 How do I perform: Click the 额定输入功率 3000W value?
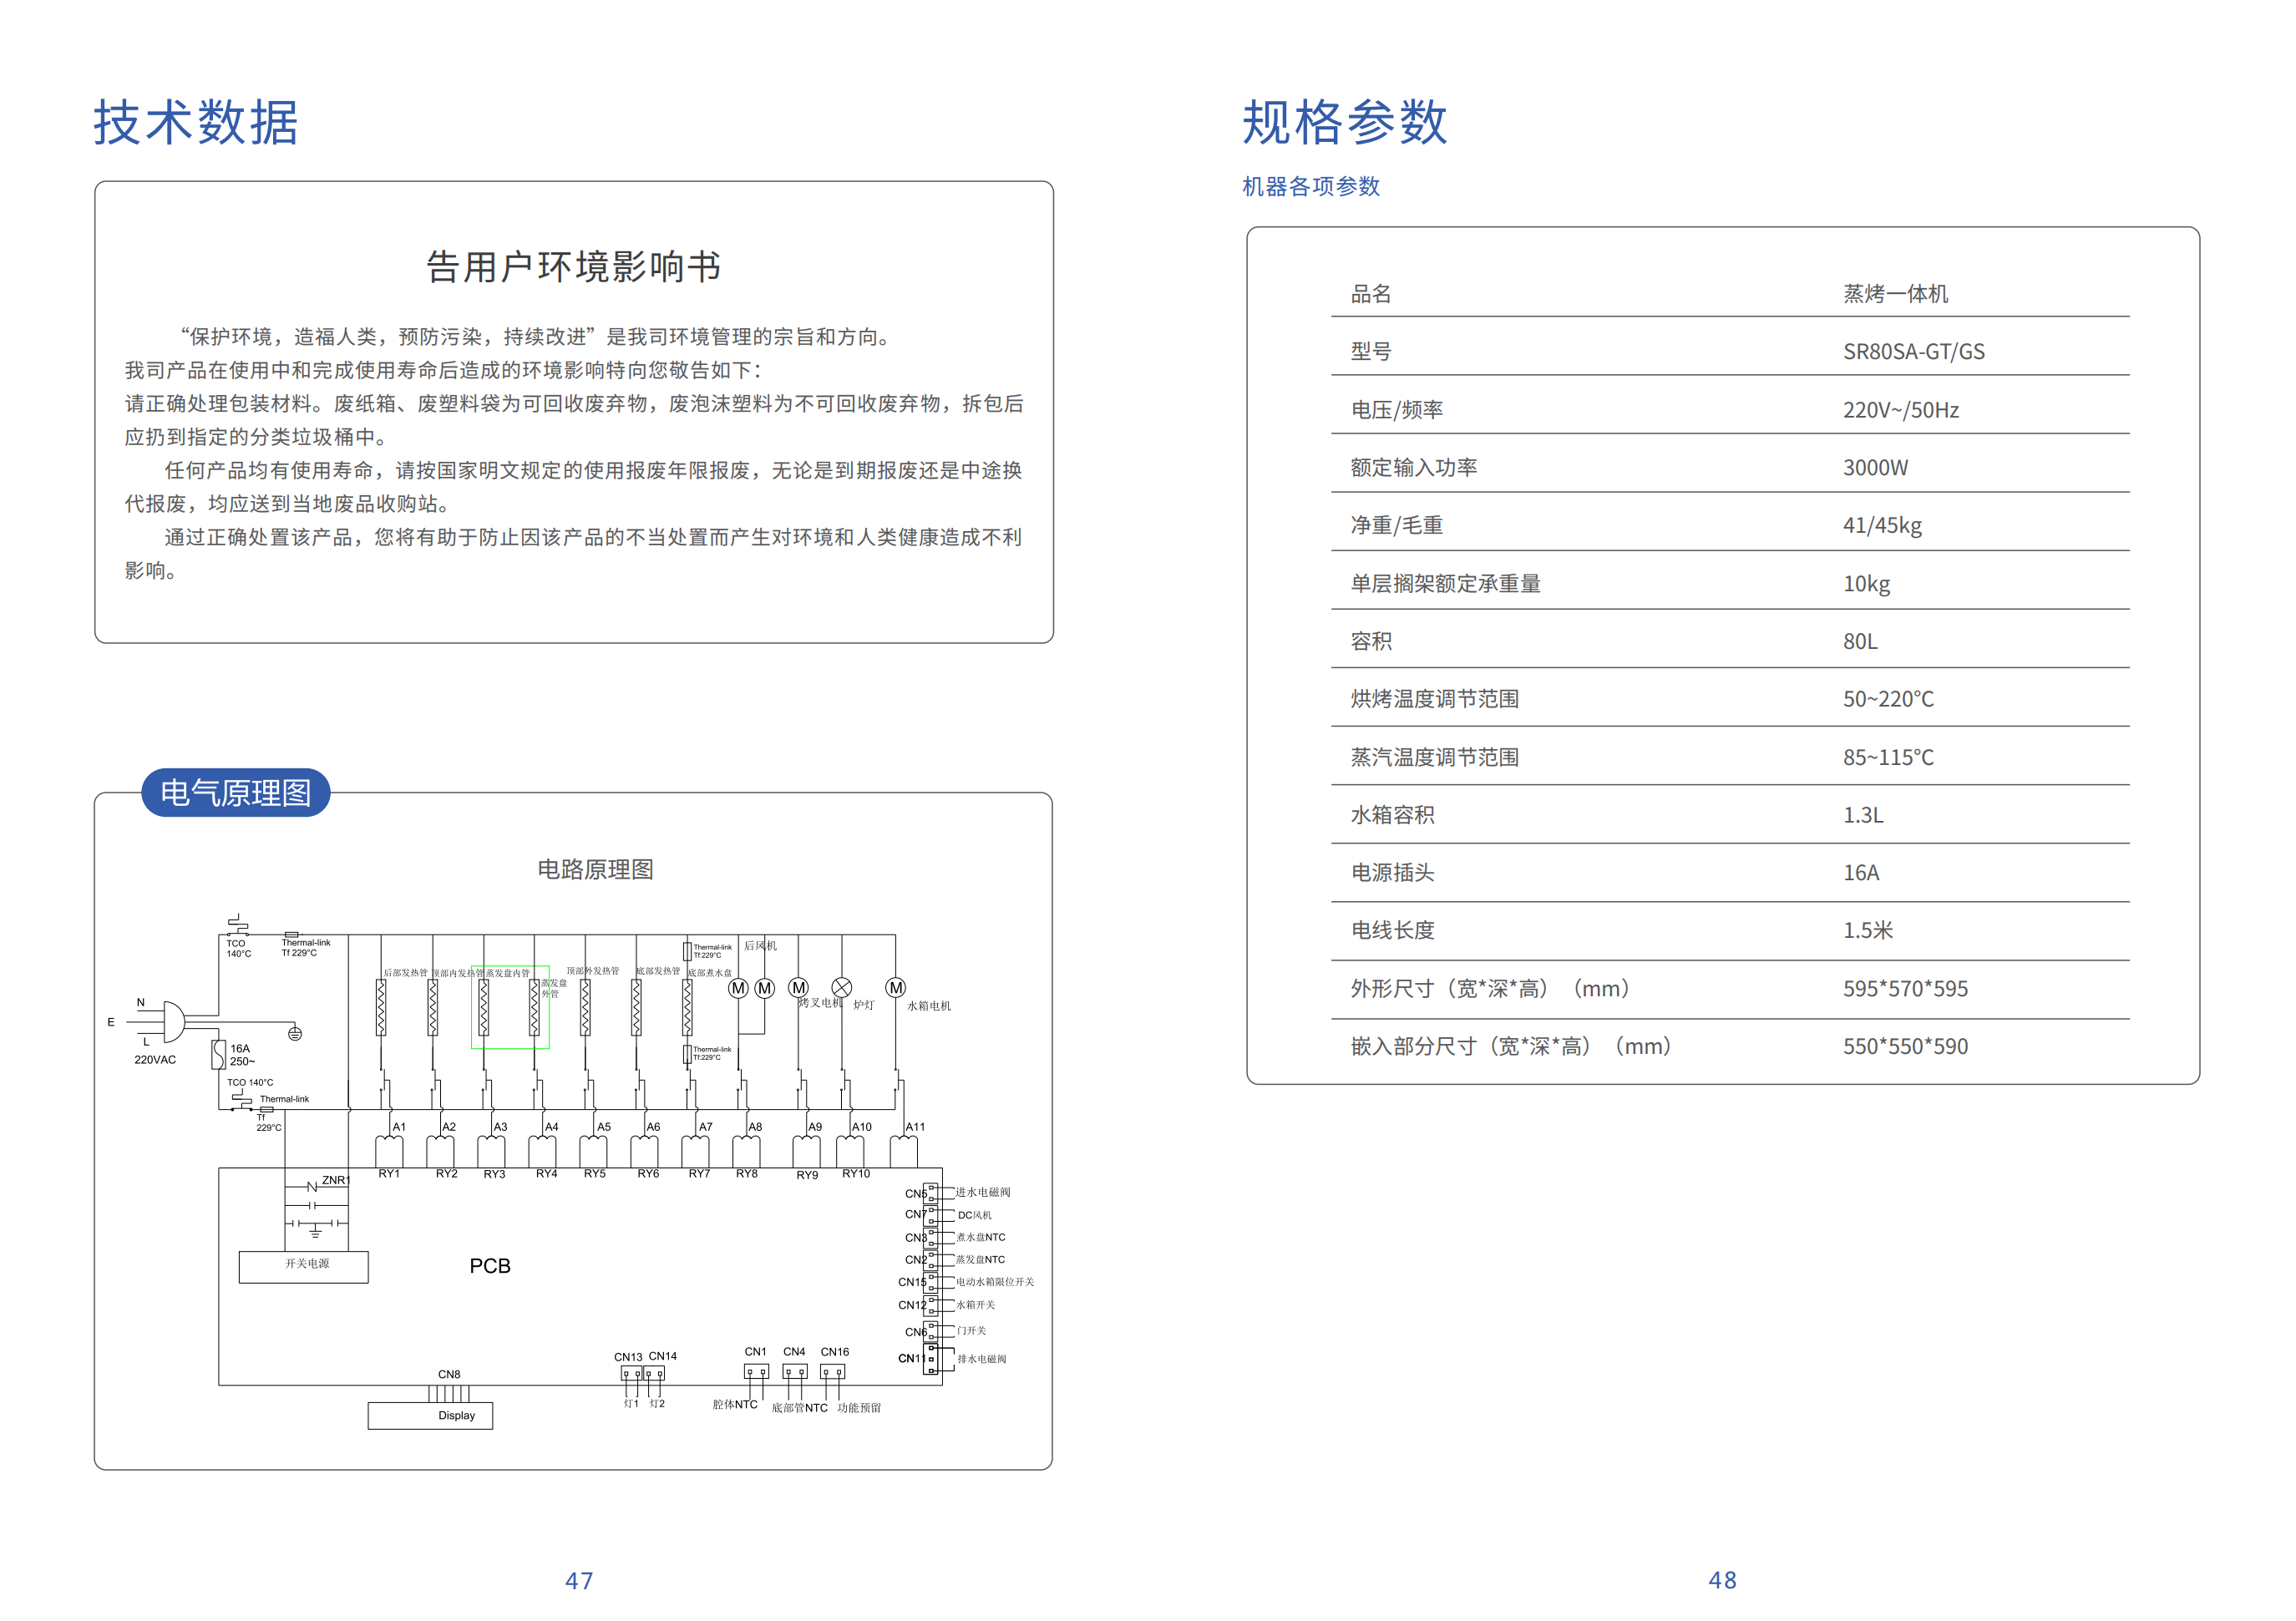click(x=1875, y=468)
